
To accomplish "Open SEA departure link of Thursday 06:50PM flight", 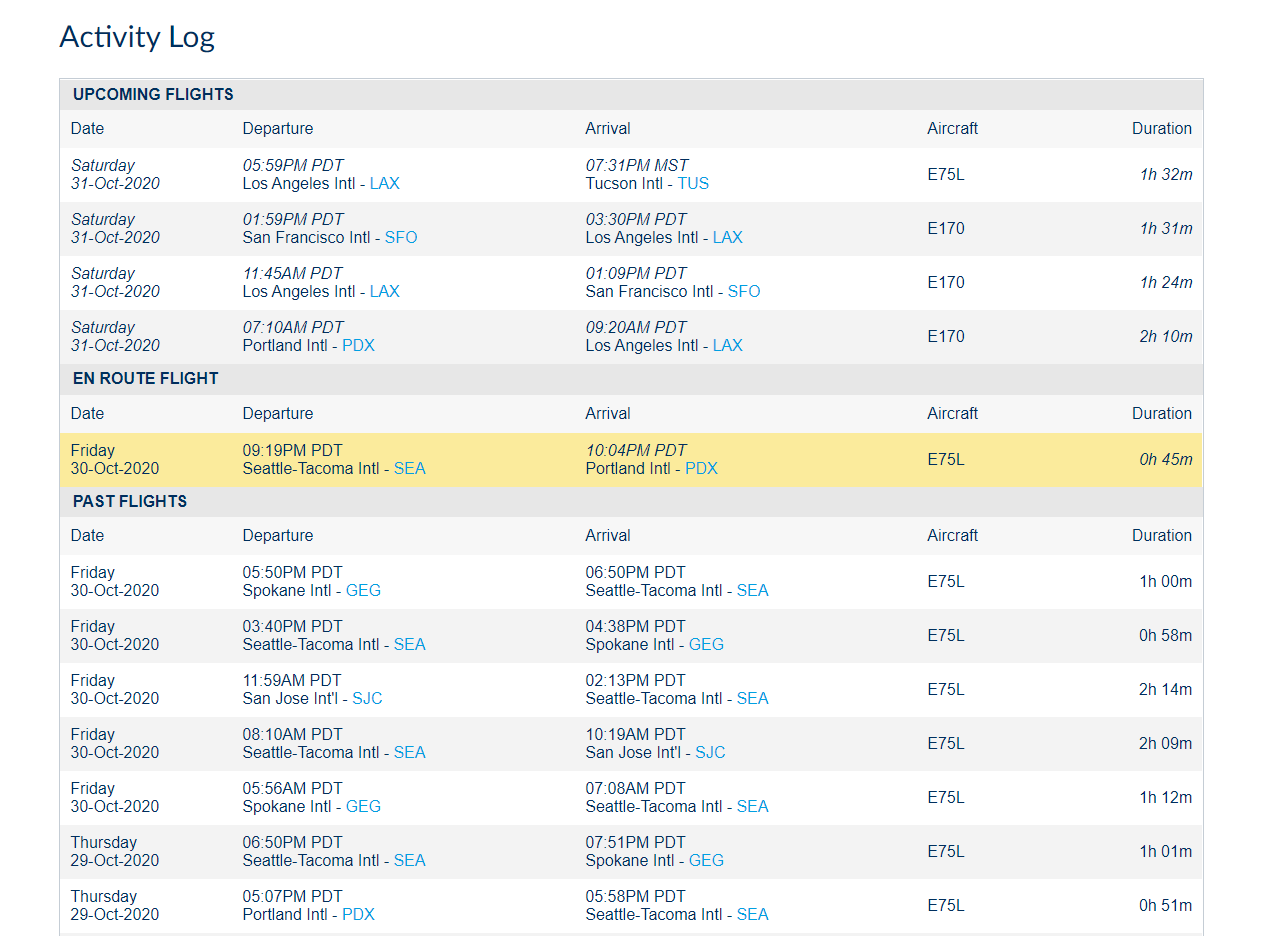I will pyautogui.click(x=410, y=861).
